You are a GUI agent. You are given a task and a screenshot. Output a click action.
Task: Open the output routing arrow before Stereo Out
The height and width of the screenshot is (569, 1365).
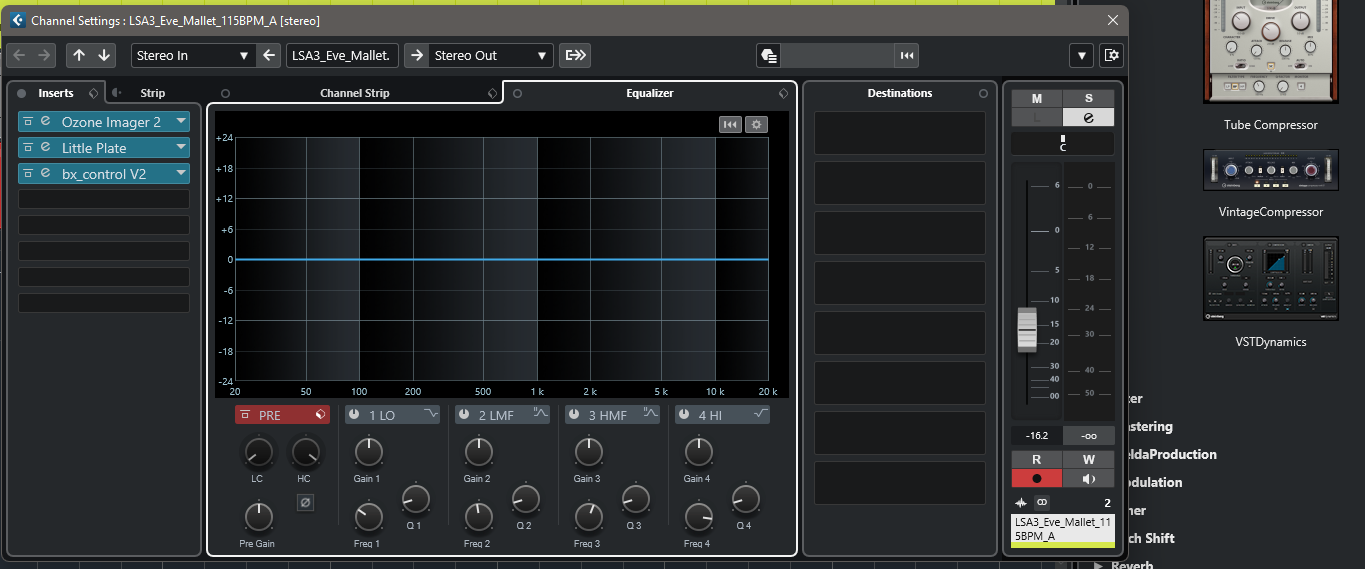(416, 56)
